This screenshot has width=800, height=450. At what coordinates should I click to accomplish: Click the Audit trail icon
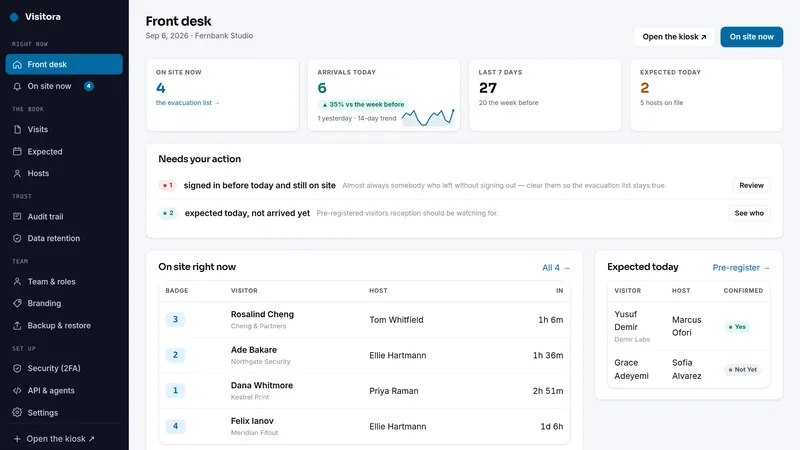pos(17,216)
